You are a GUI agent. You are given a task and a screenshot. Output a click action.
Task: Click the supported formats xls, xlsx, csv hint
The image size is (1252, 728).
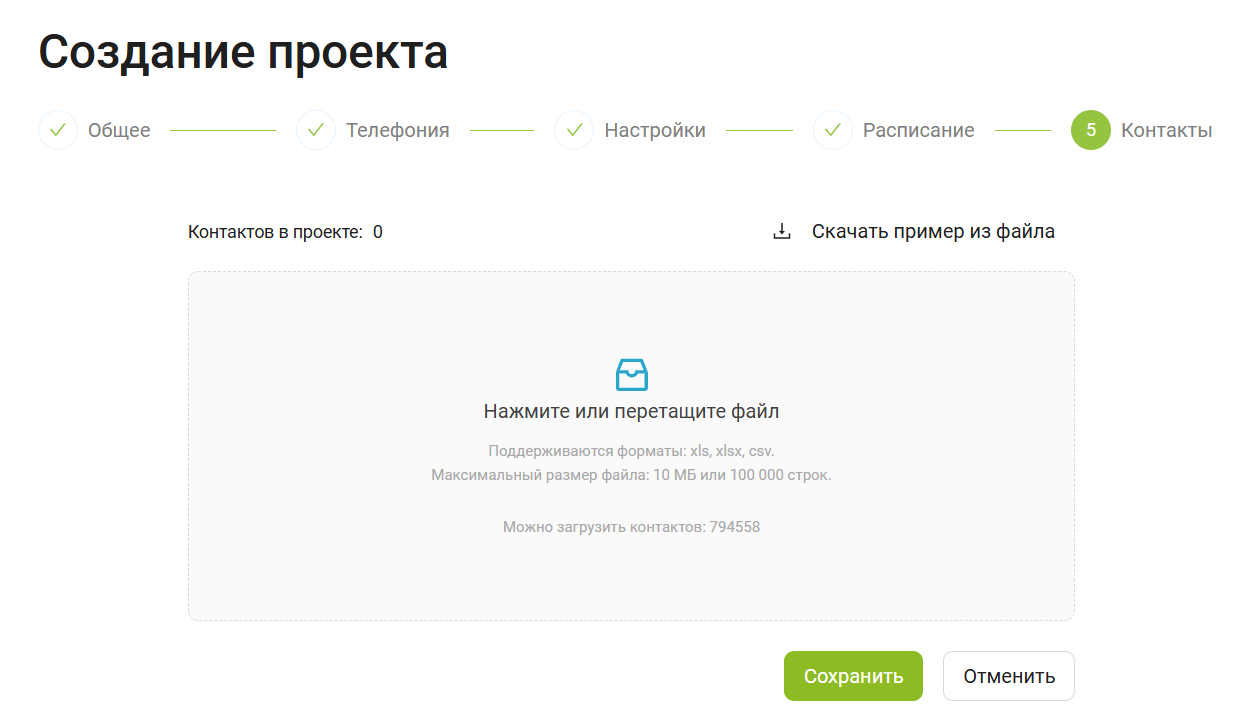point(631,451)
